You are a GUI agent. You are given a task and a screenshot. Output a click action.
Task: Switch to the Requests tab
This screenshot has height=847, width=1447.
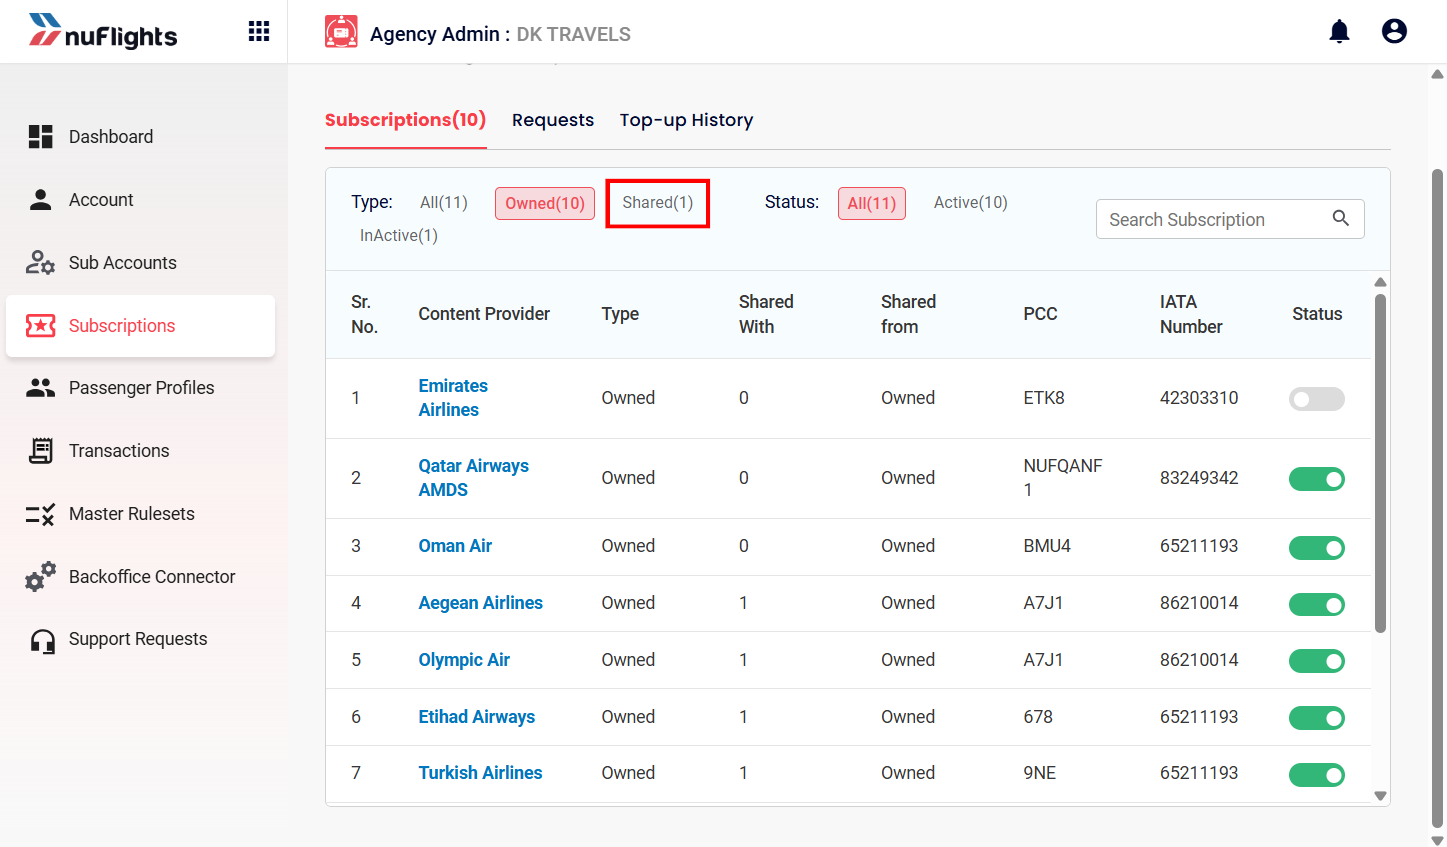pyautogui.click(x=553, y=120)
